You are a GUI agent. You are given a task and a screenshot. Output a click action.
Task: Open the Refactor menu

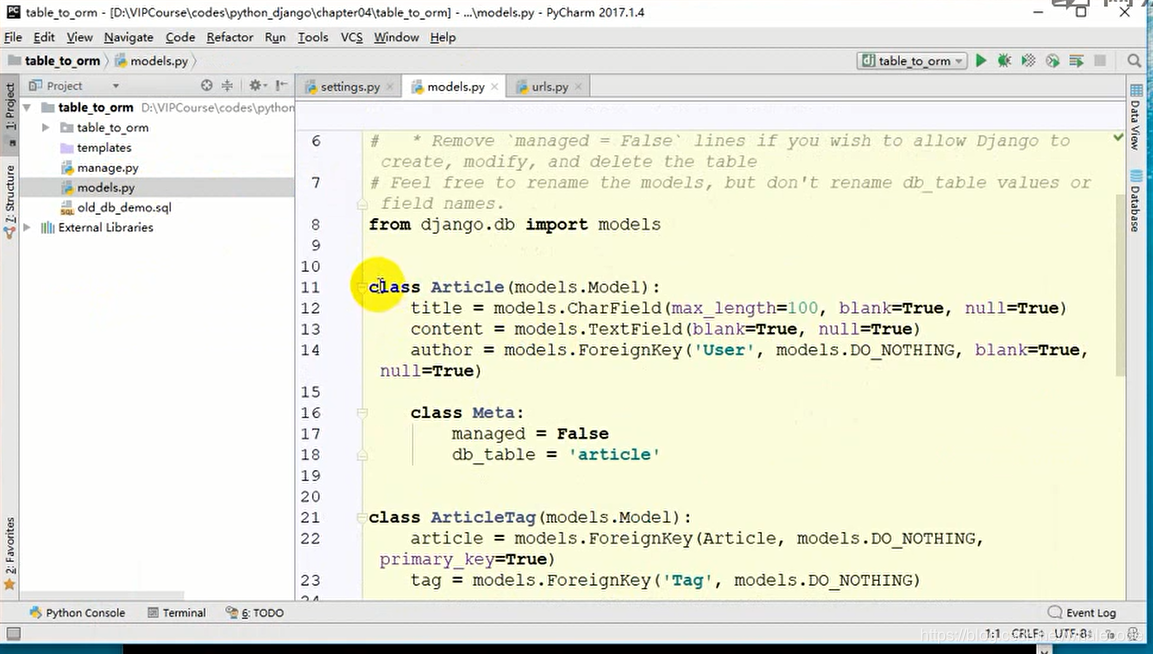229,37
